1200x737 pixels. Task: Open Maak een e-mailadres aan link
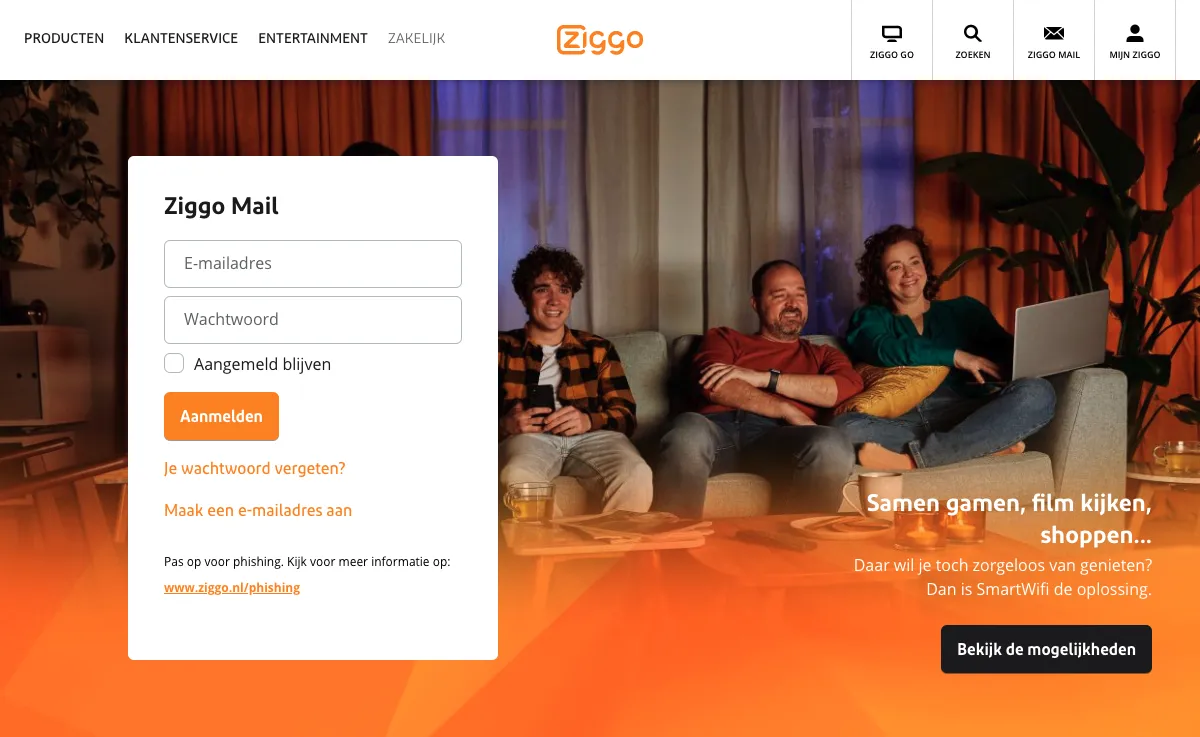[x=258, y=510]
